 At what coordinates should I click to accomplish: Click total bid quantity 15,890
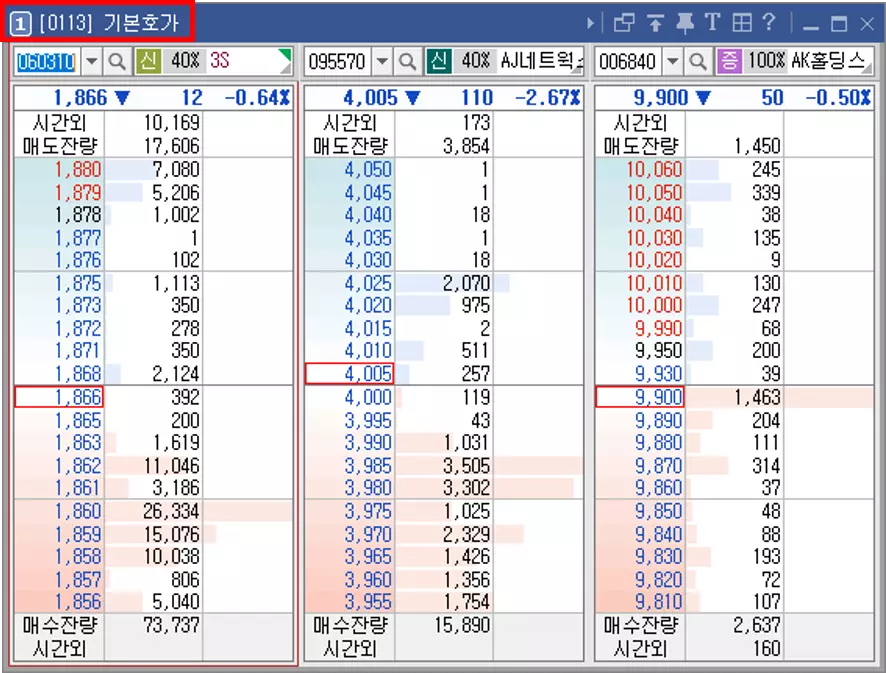[462, 626]
